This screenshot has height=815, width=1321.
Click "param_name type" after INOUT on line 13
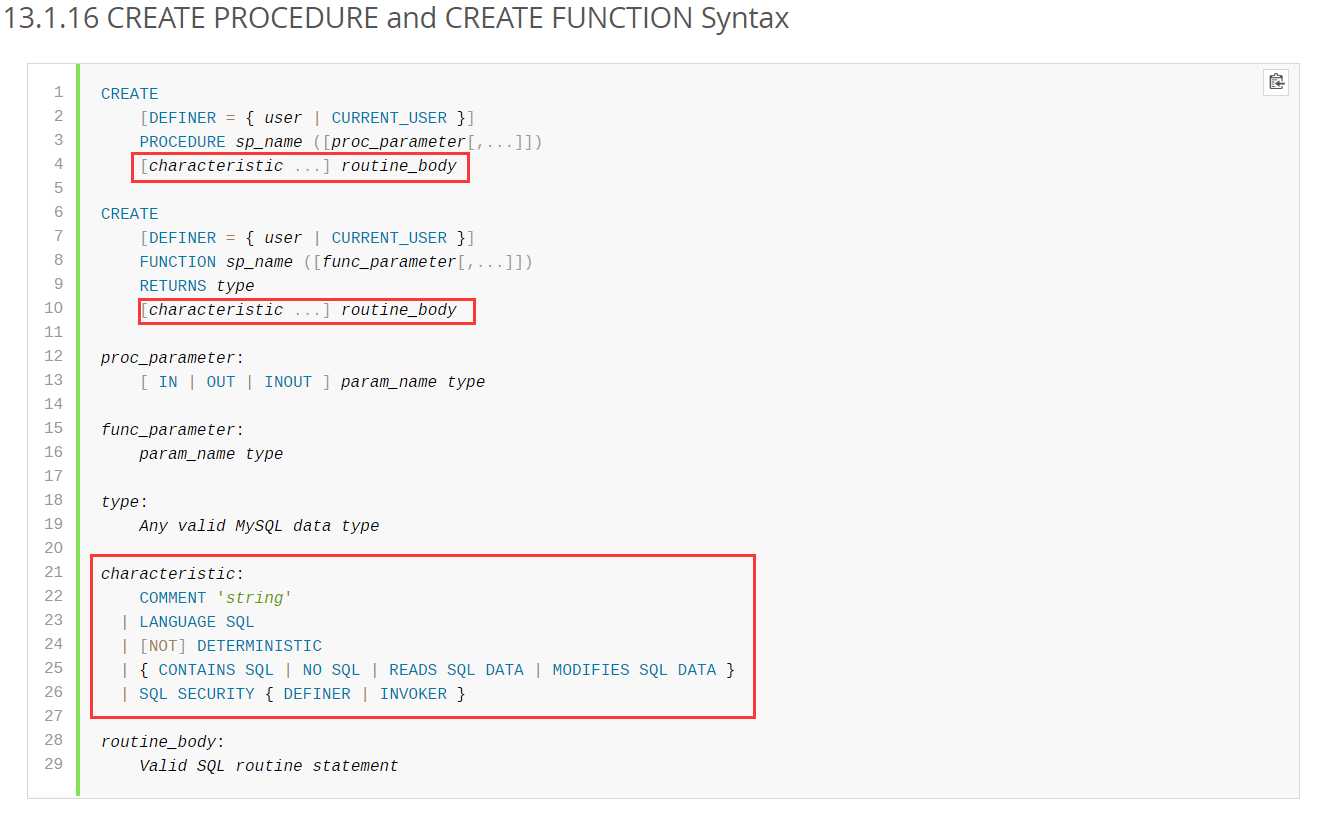(413, 382)
